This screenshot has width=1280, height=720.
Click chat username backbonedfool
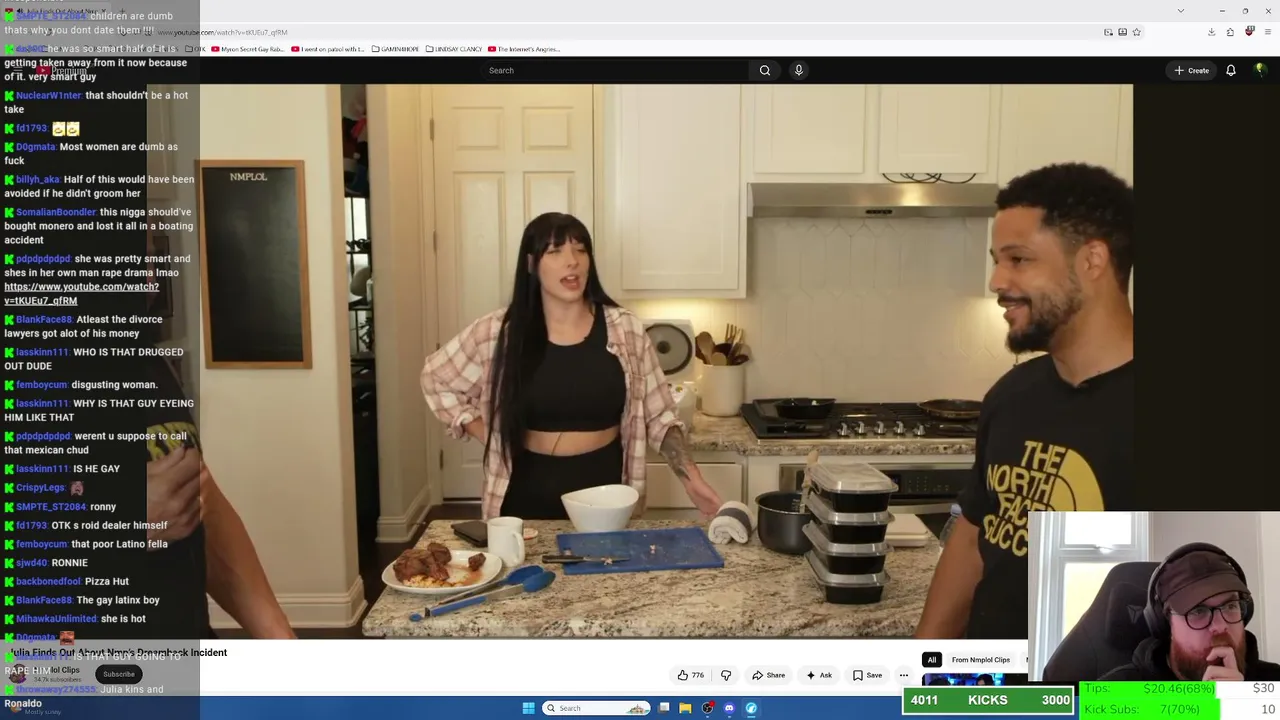[x=48, y=582]
